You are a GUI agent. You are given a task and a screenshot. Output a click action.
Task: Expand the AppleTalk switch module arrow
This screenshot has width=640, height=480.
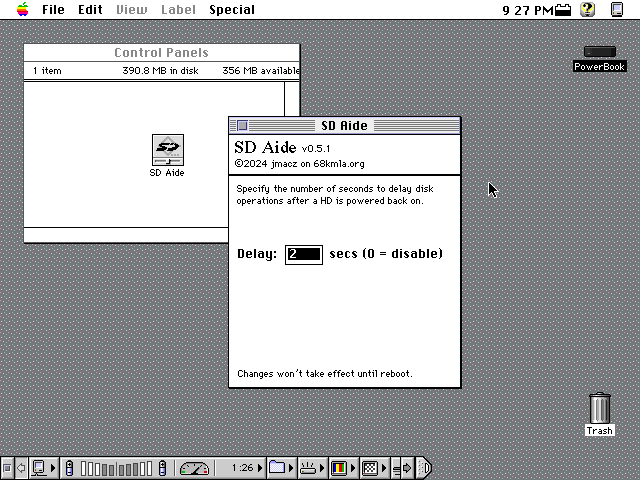coord(53,468)
